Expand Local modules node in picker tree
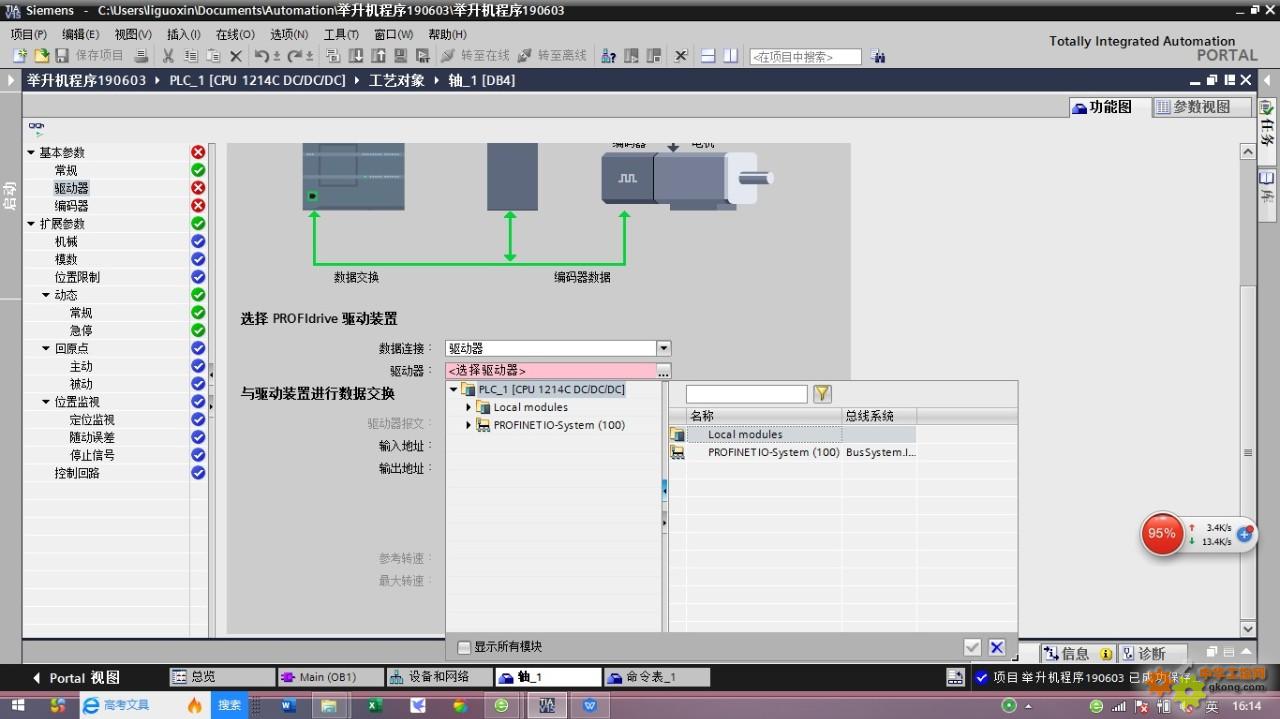 tap(469, 407)
